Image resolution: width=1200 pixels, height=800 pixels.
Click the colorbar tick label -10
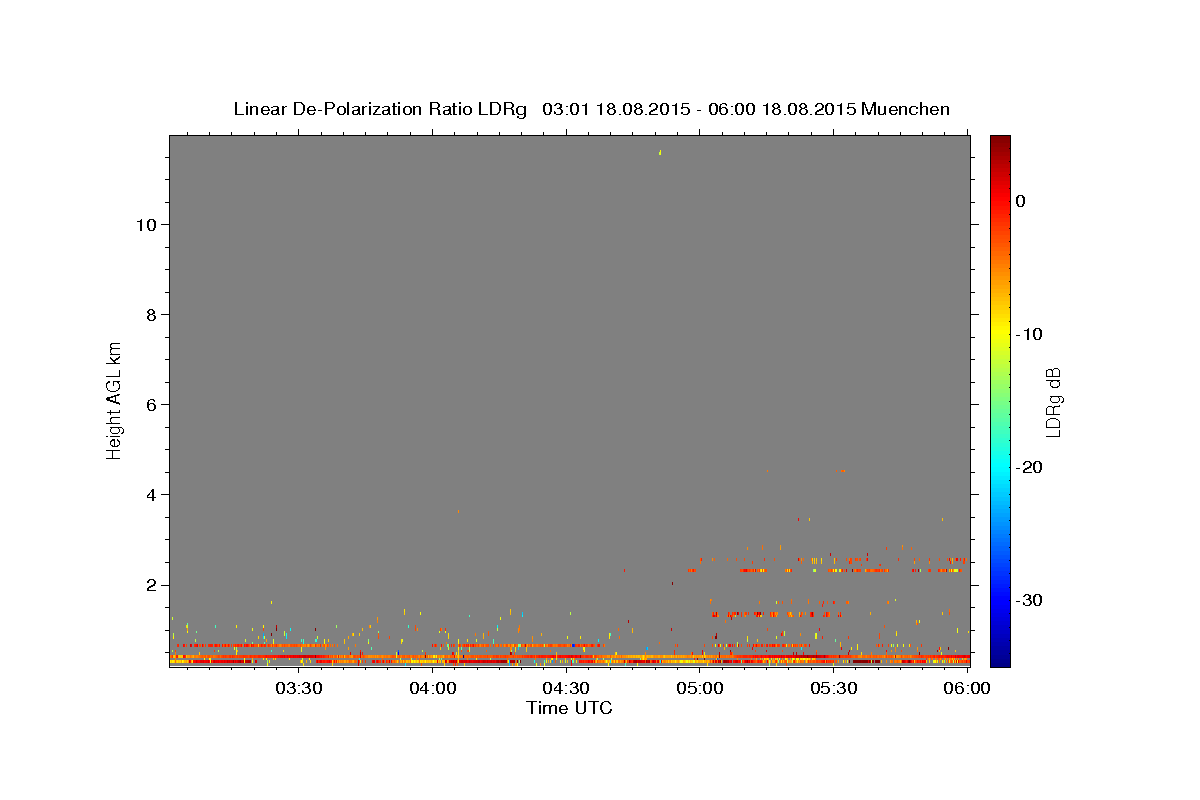(1029, 334)
